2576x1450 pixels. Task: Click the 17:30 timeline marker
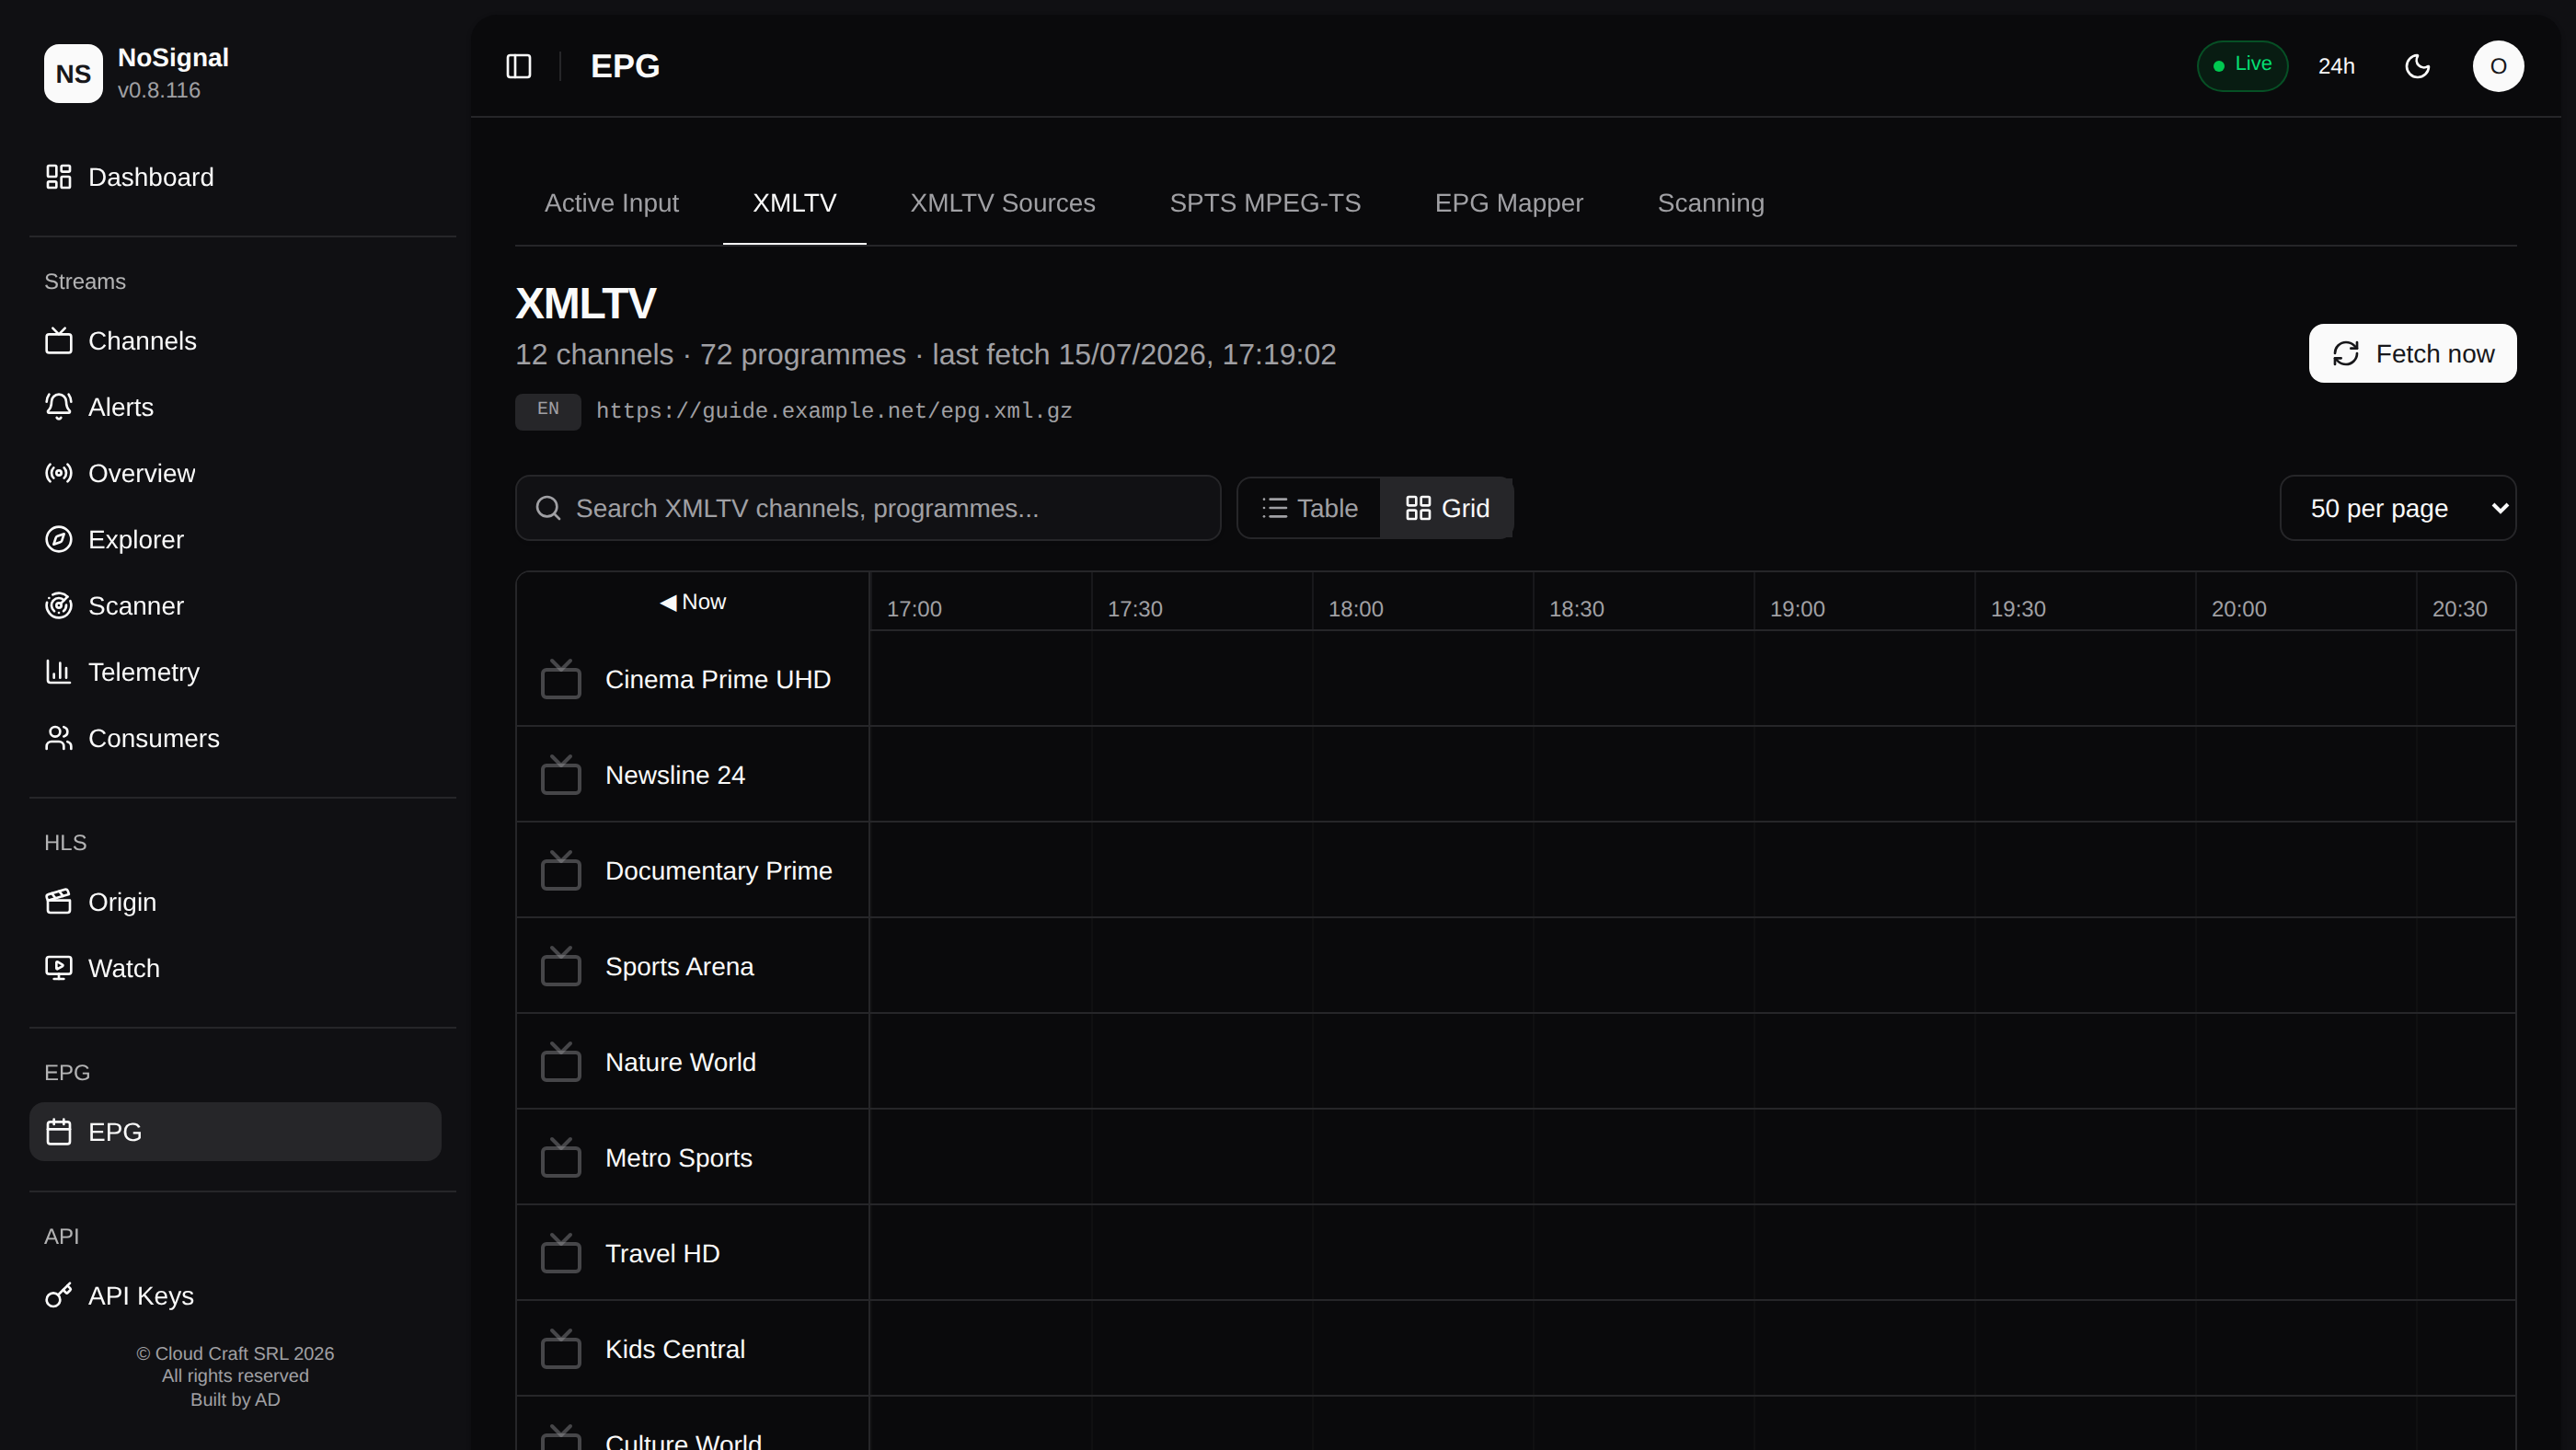point(1135,609)
